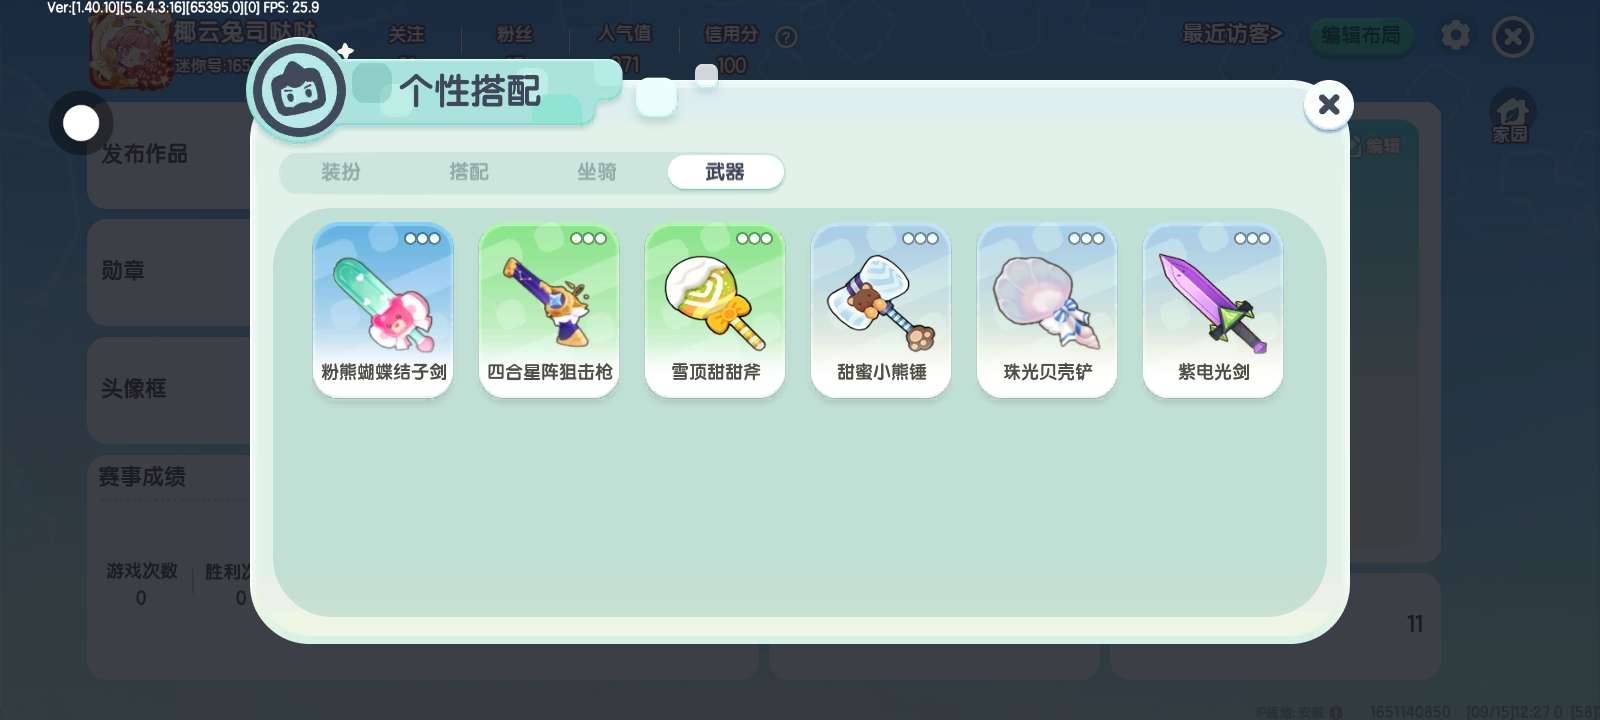Viewport: 1600px width, 720px height.
Task: Switch to the 装扮 tab
Action: [x=341, y=172]
